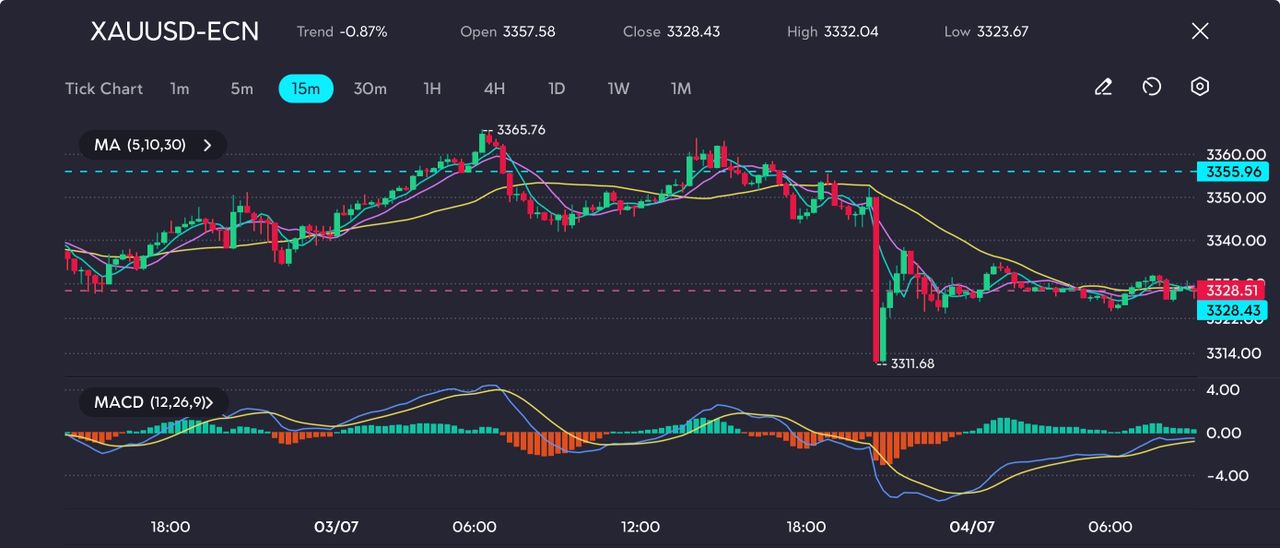Switch to the 30m timeframe

(370, 89)
